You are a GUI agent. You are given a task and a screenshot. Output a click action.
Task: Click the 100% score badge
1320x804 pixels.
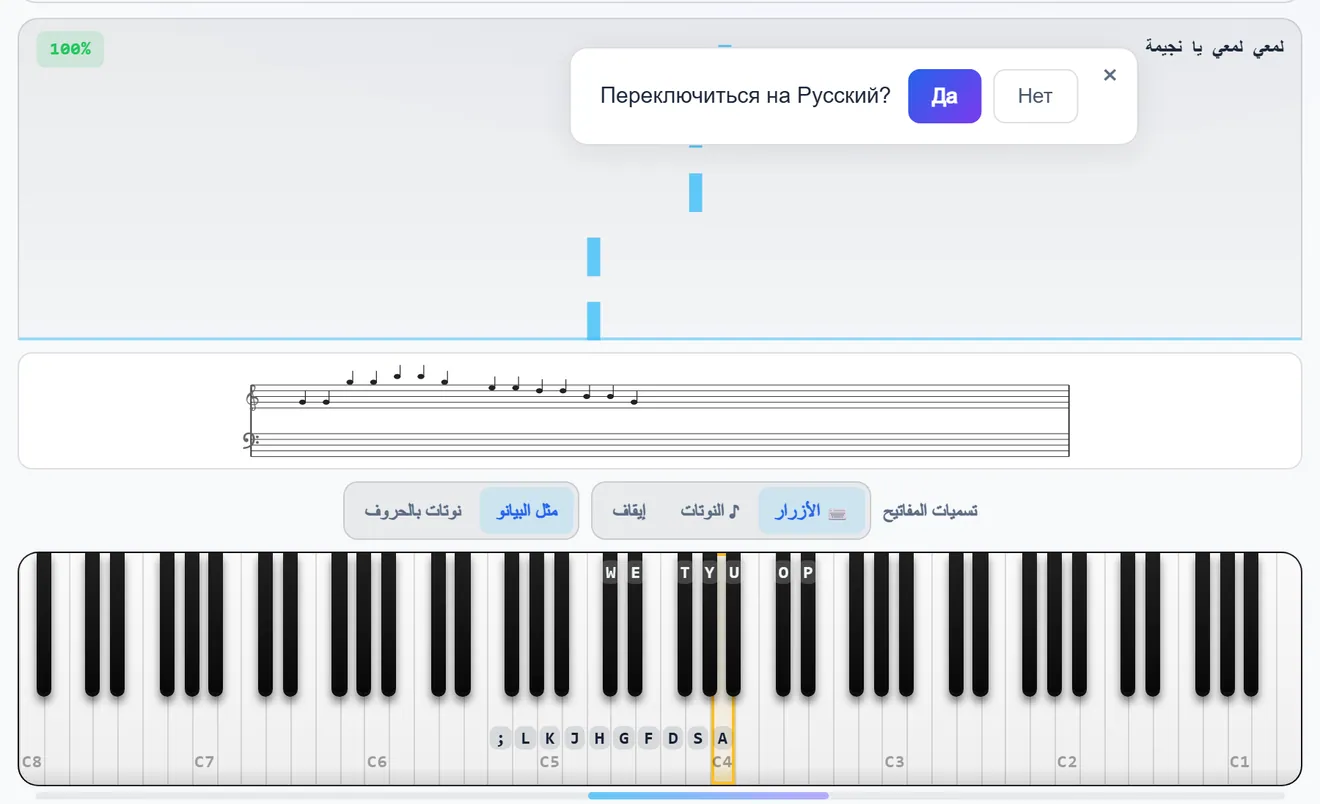pos(70,49)
